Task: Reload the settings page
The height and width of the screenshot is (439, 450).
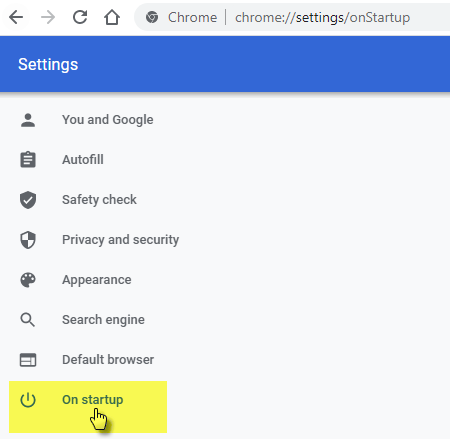Action: 80,17
